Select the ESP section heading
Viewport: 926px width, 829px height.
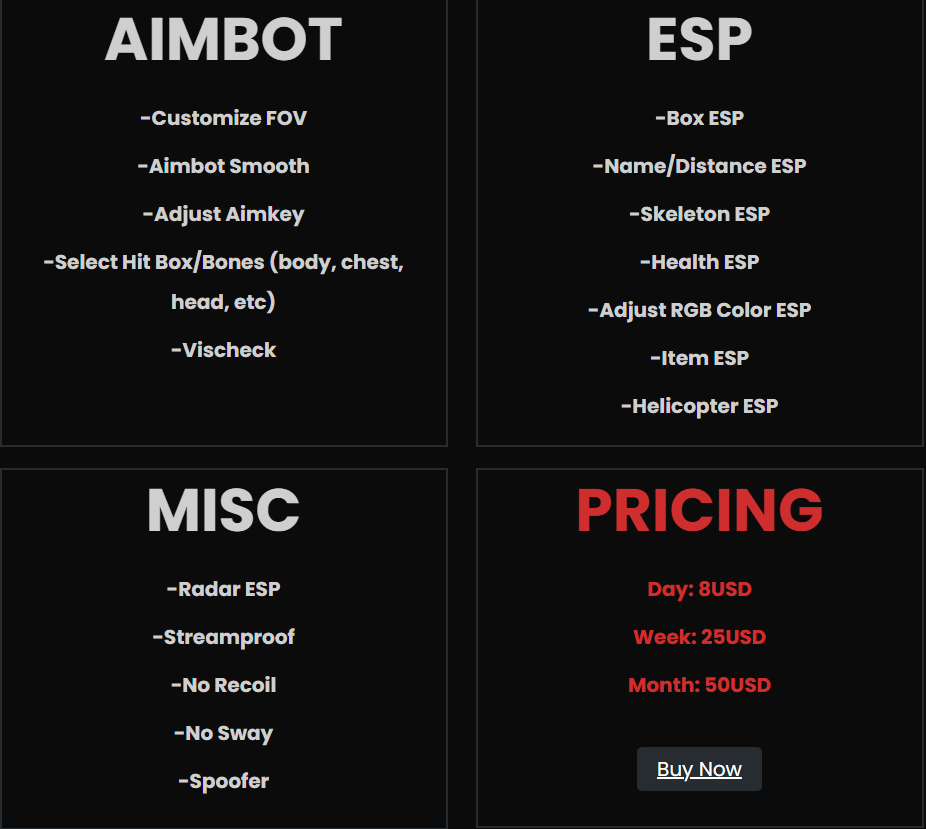699,40
